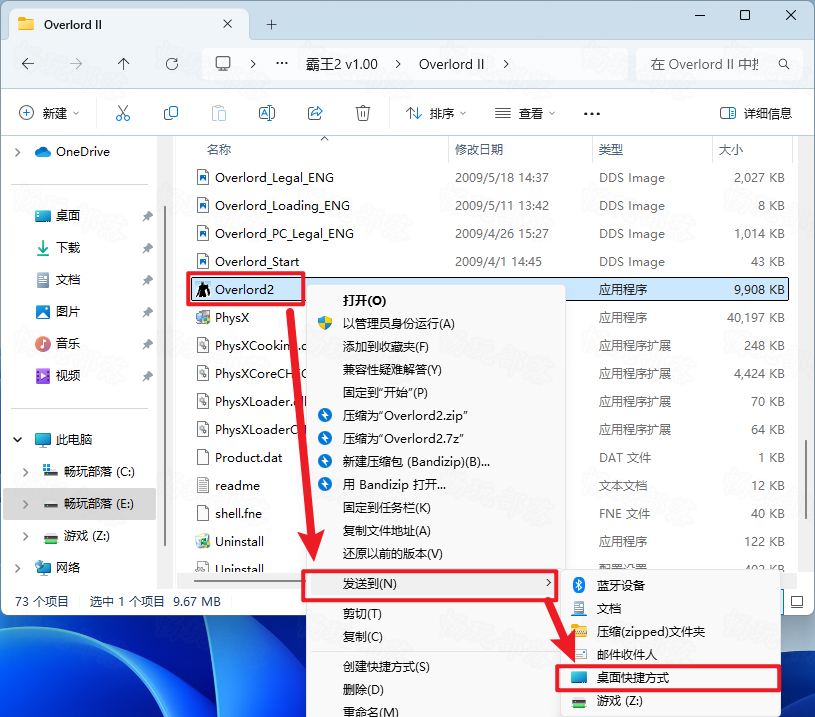This screenshot has width=815, height=717.
Task: Select the Product.dat file
Action: tap(239, 457)
